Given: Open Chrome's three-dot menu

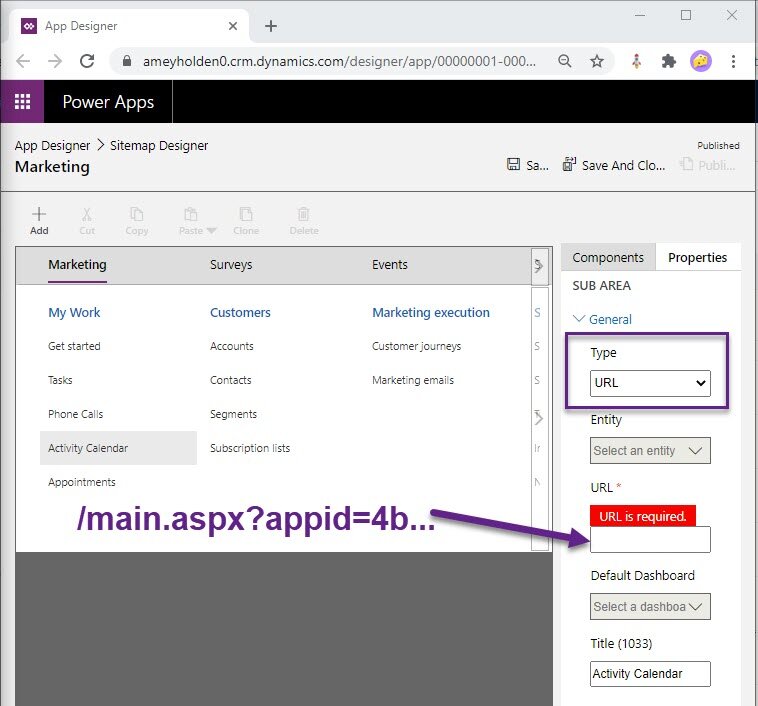Looking at the screenshot, I should coord(733,61).
